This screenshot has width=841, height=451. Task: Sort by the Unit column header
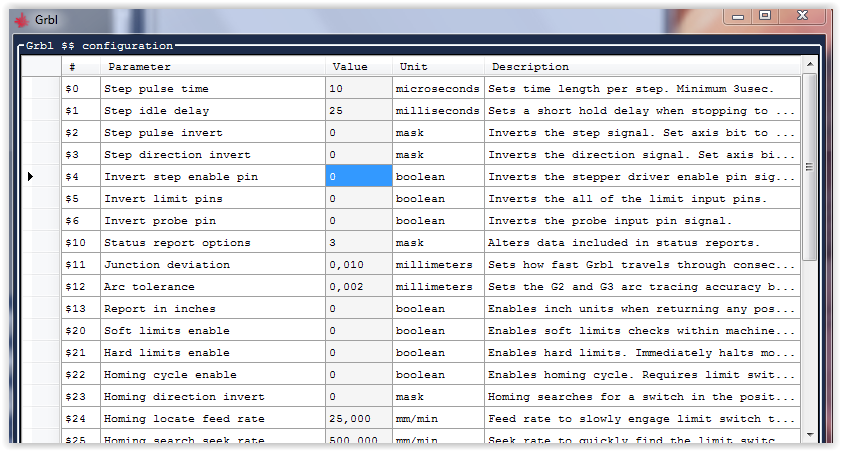(438, 66)
